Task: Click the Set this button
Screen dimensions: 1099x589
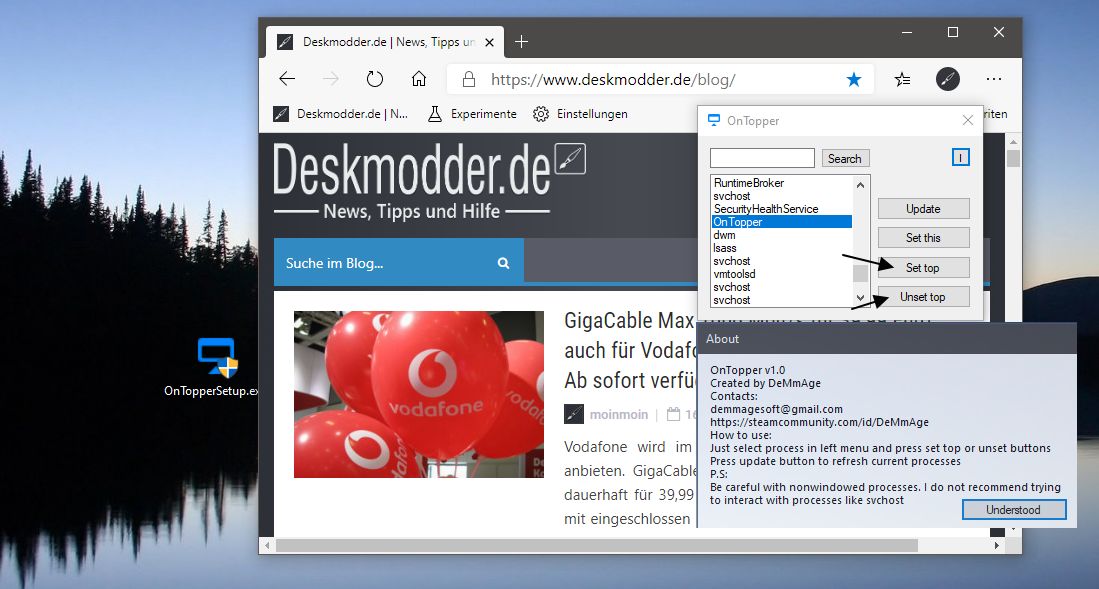Action: 924,238
